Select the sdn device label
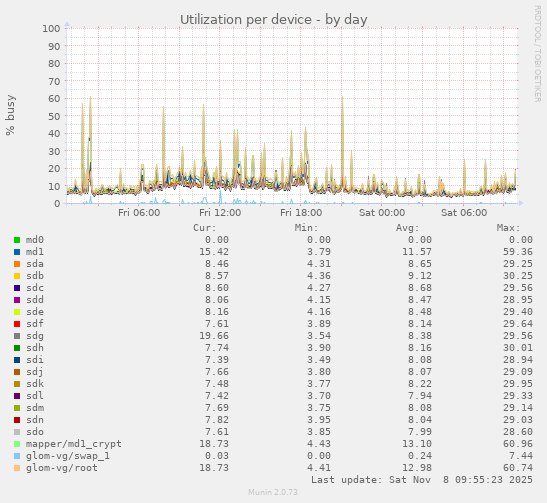Viewport: 547px width, 503px height. coord(35,420)
